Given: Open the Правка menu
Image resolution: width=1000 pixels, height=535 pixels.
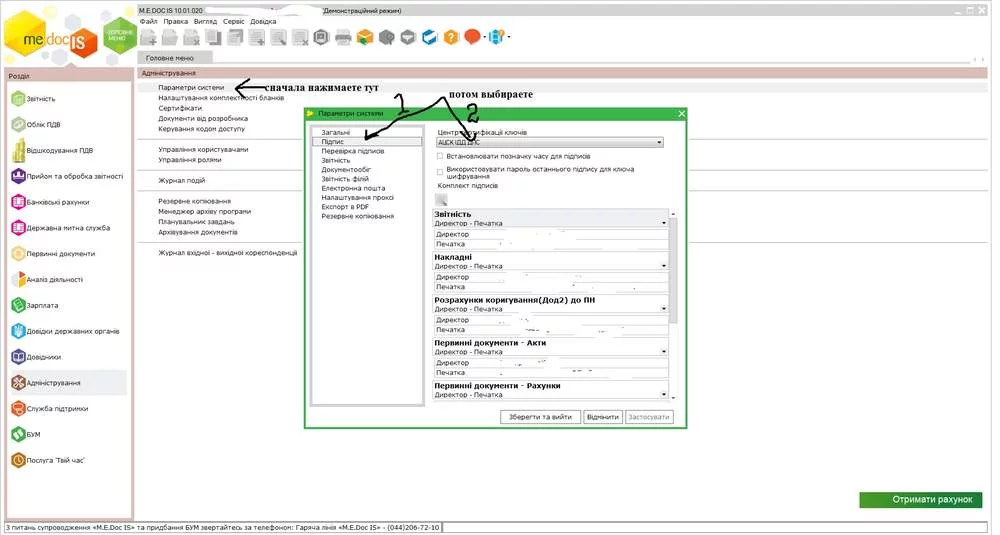Looking at the screenshot, I should (175, 21).
